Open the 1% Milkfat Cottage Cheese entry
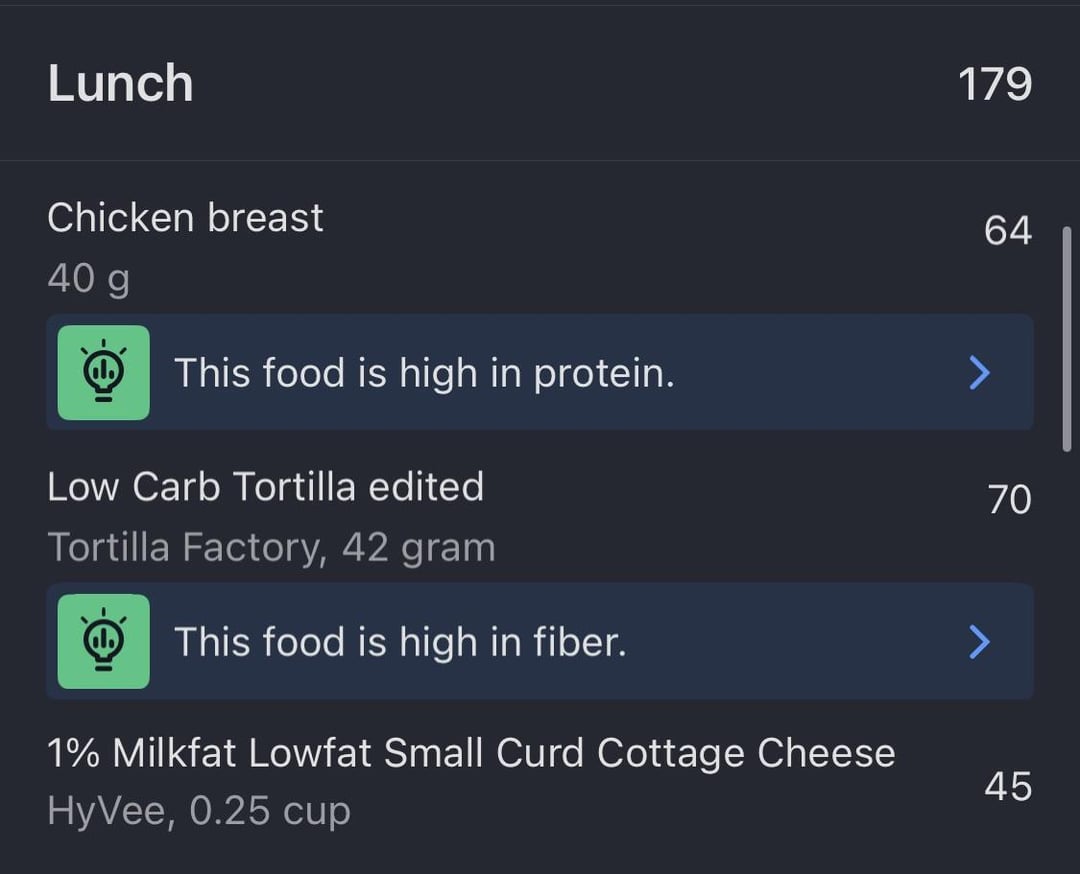 pos(540,782)
